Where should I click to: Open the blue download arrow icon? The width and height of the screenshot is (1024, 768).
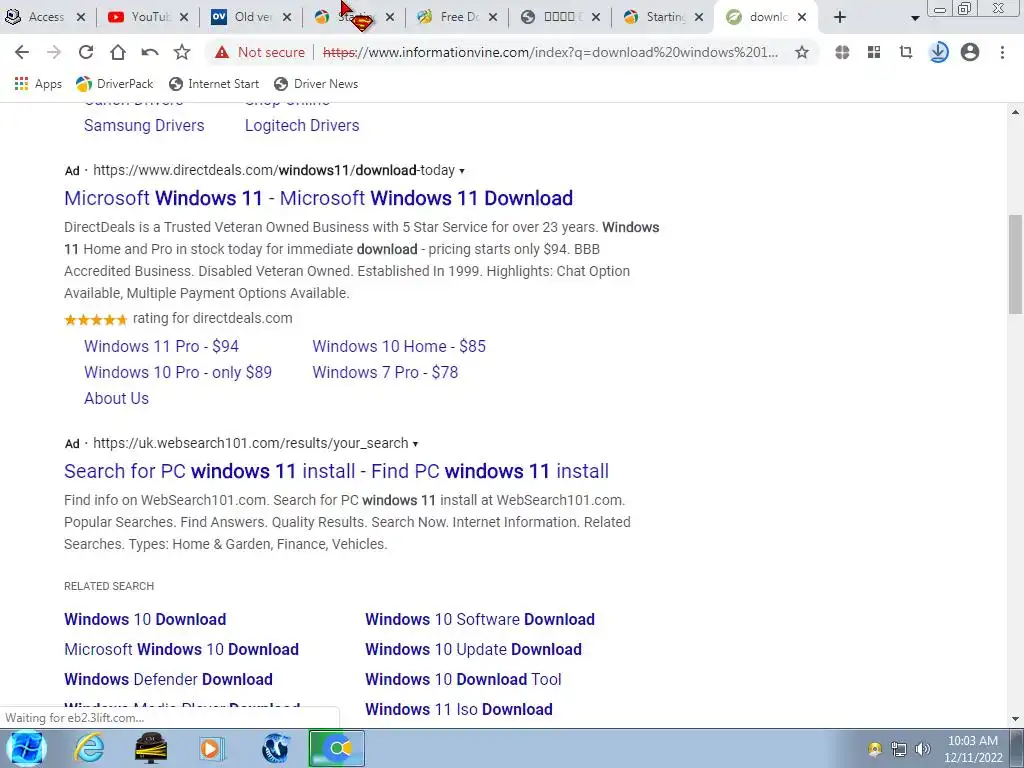coord(938,52)
